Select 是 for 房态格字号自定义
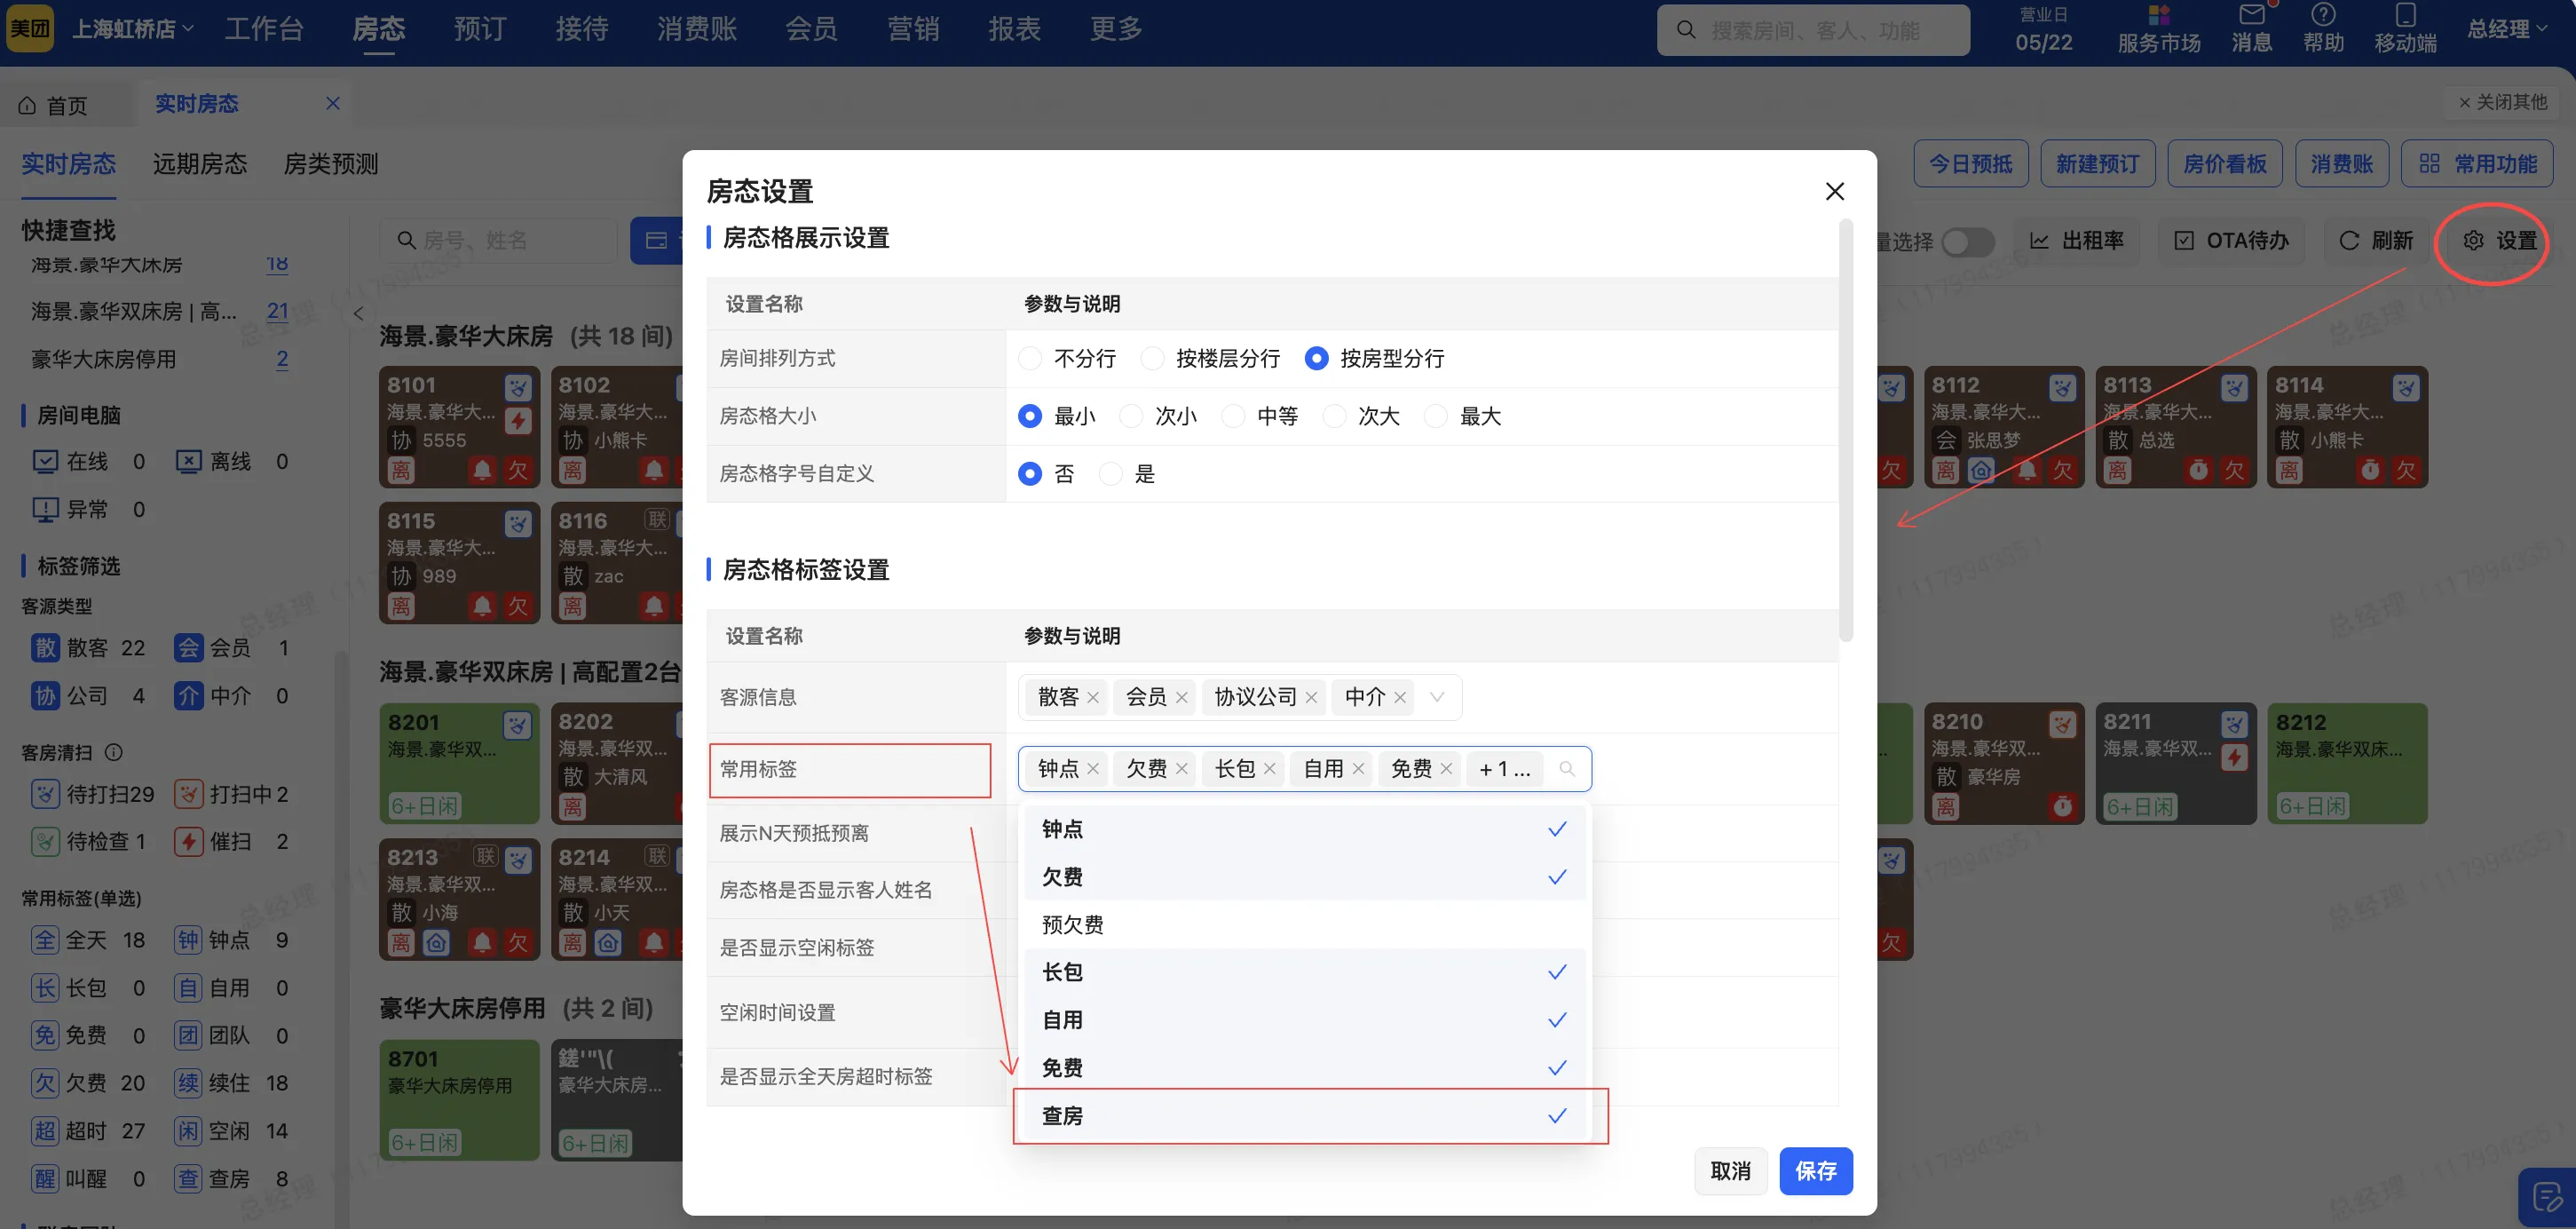Viewport: 2576px width, 1229px height. (x=1110, y=474)
